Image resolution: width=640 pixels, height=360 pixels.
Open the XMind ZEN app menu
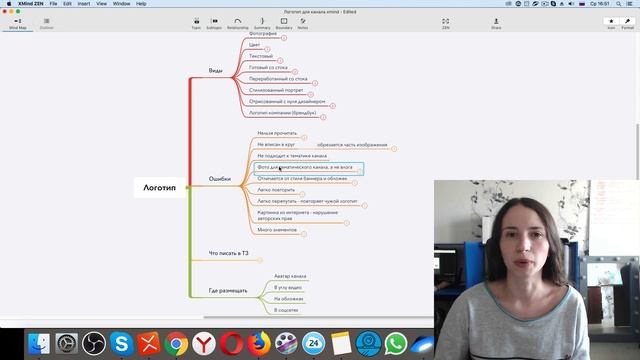click(x=31, y=4)
